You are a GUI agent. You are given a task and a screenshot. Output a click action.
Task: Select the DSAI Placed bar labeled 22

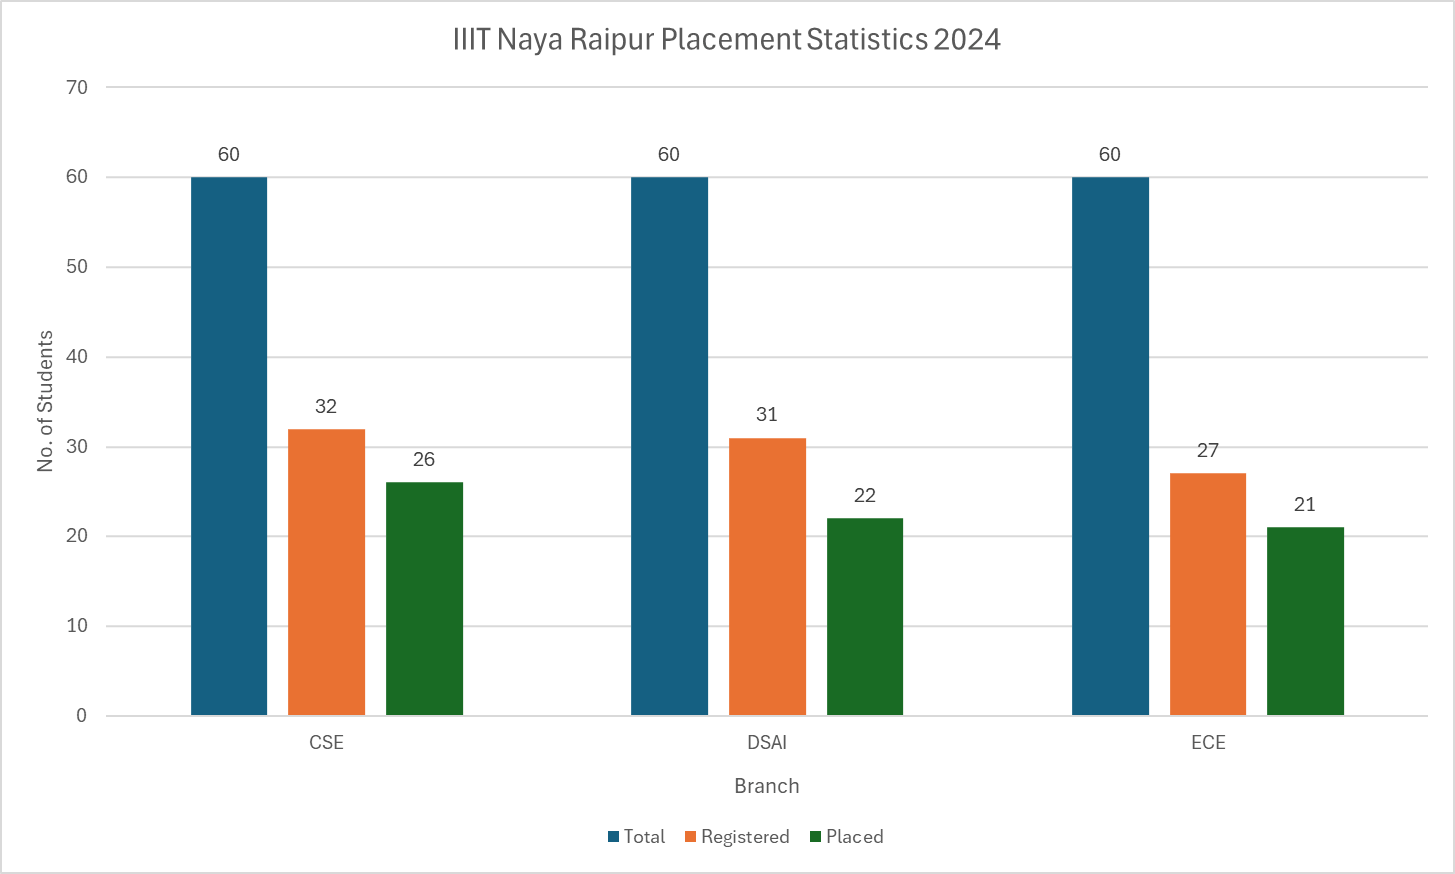[x=865, y=617]
